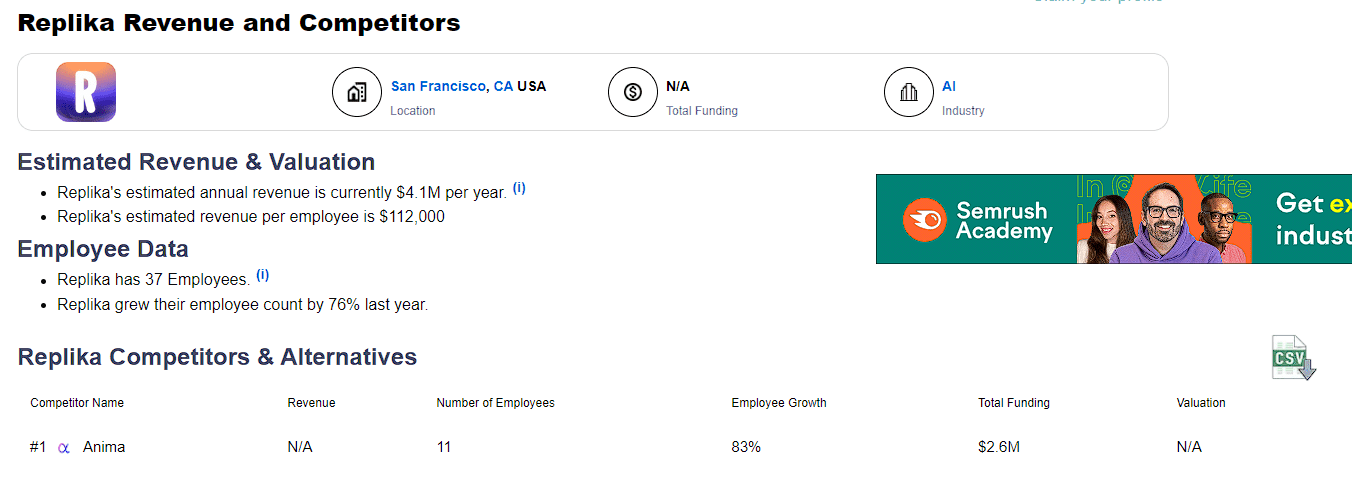The width and height of the screenshot is (1352, 491).
Task: Open the Anima competitor page
Action: point(104,447)
